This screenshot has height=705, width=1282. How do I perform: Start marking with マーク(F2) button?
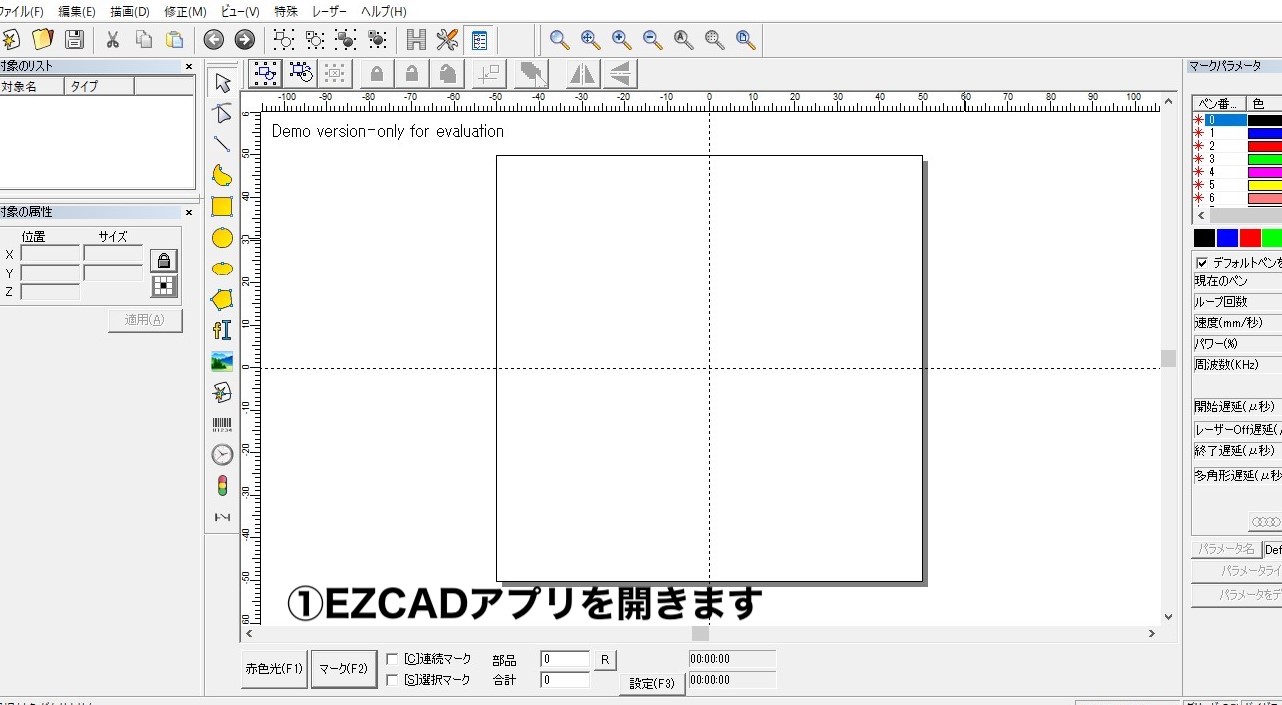[343, 669]
